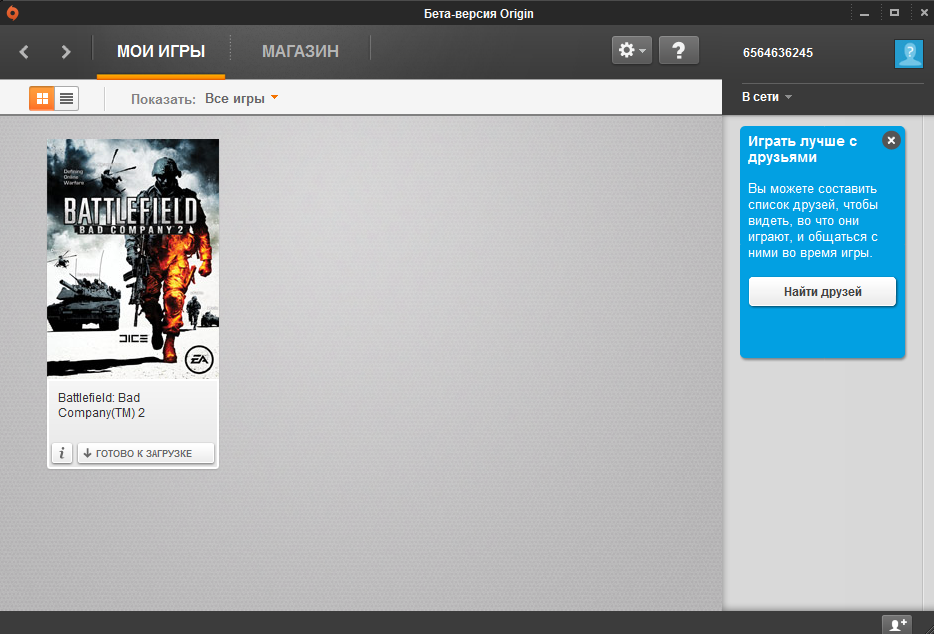Maximize the Origin window
Screen dimensions: 934x634
pos(894,13)
